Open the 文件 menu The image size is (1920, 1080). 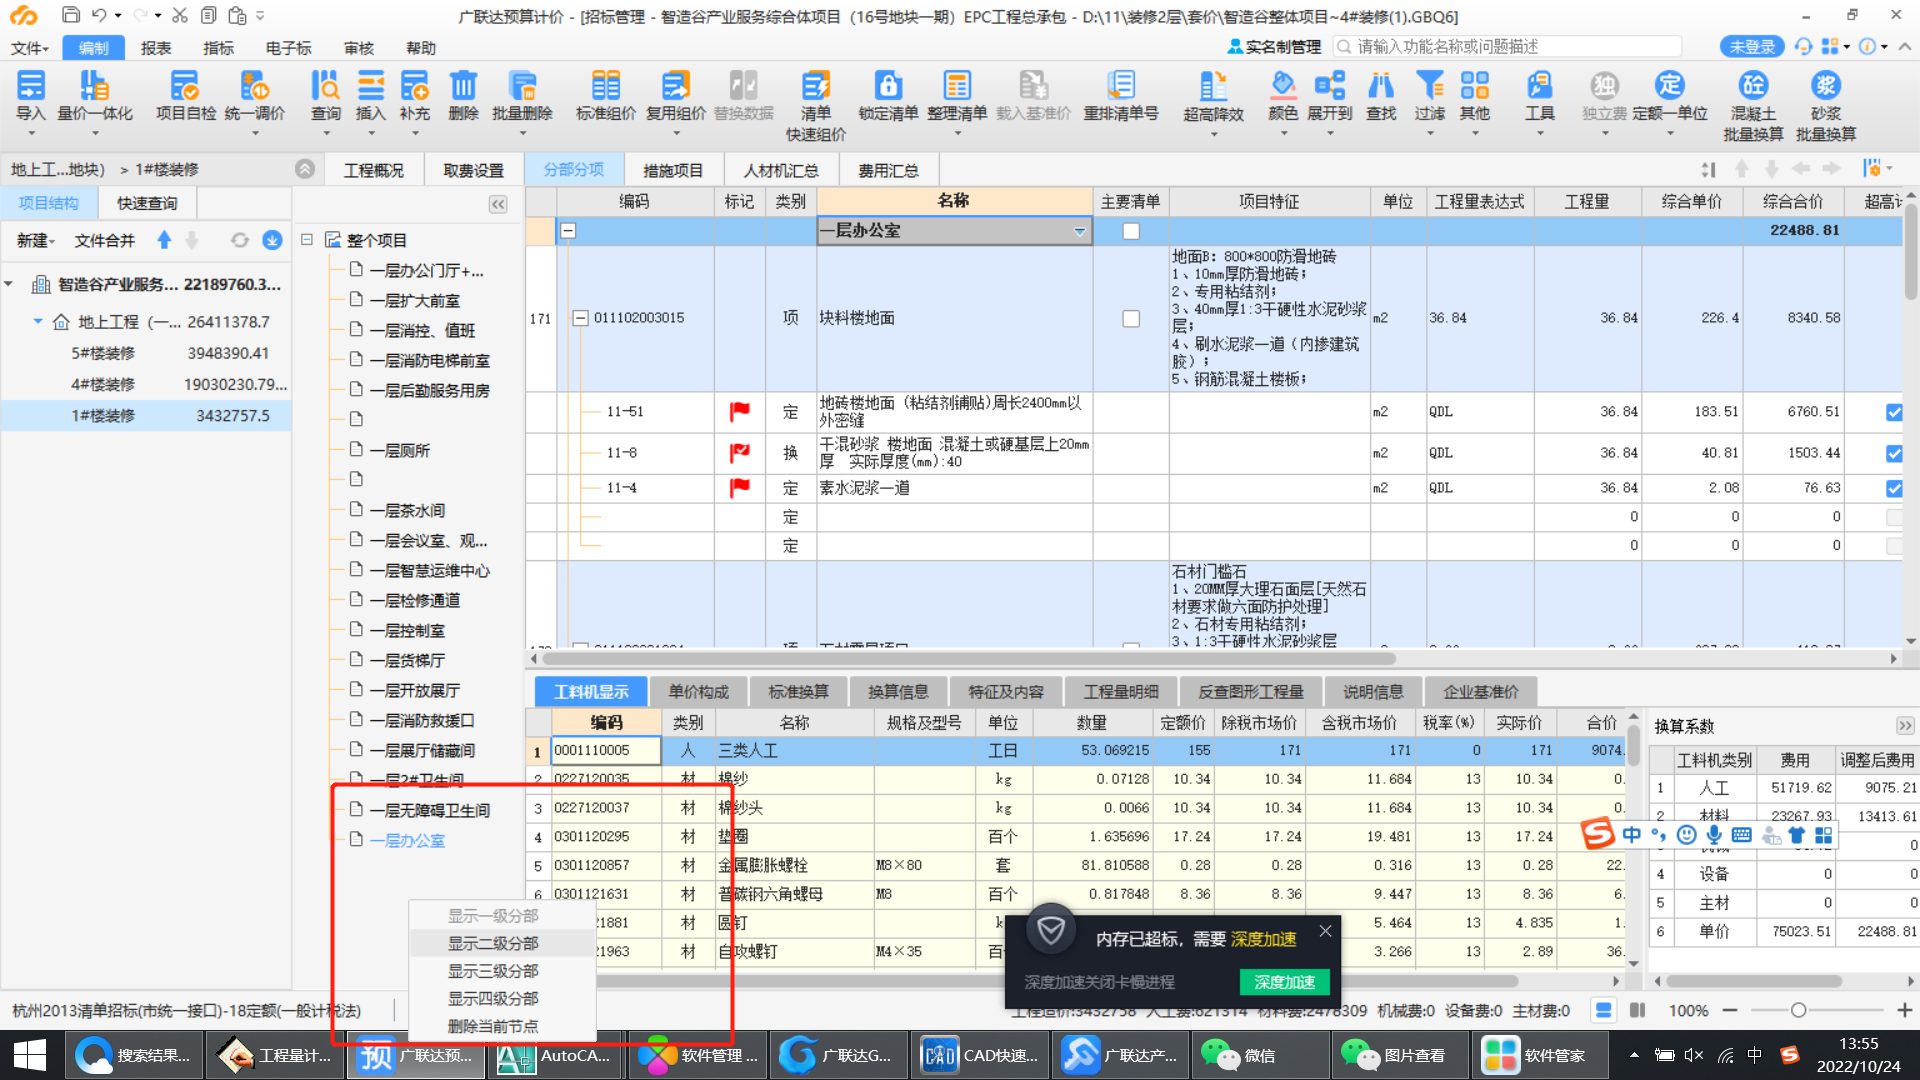tap(29, 47)
